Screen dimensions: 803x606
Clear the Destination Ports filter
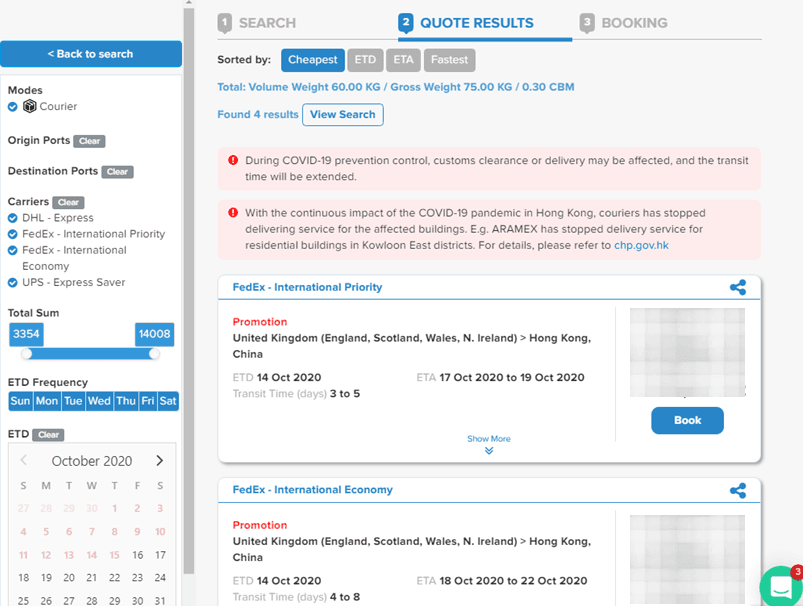tap(117, 172)
